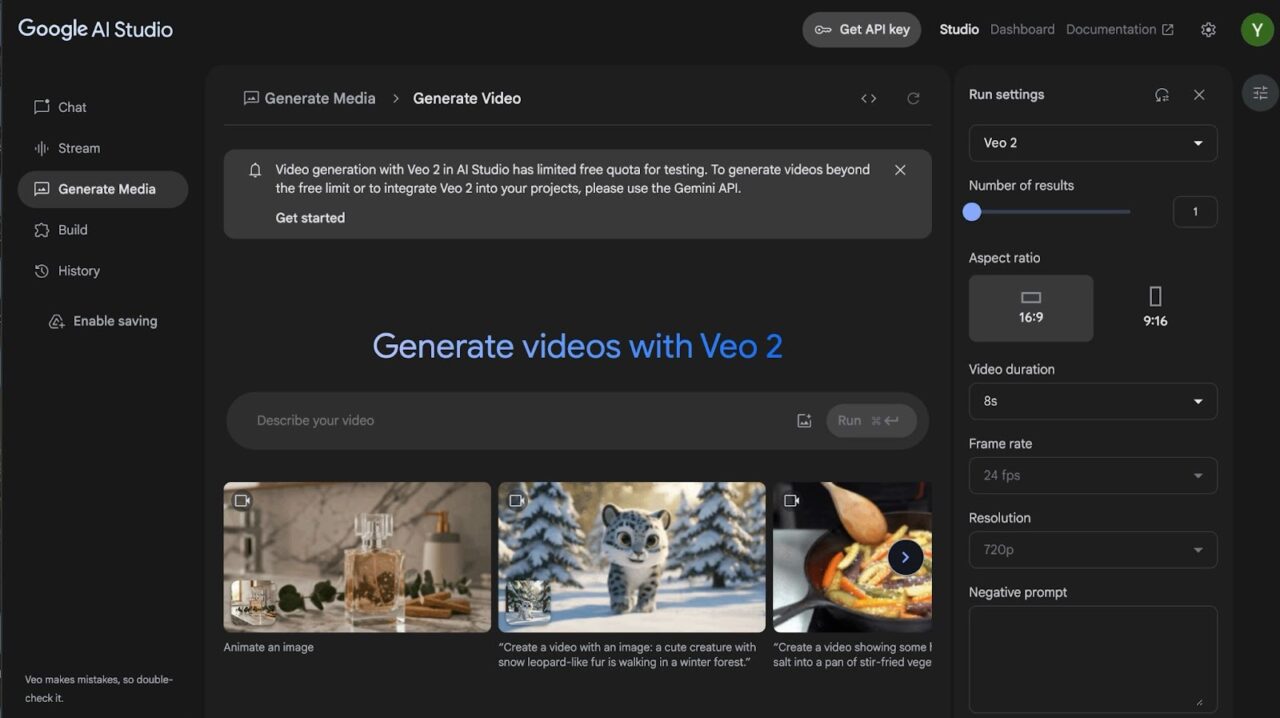Click into the Negative prompt text area
This screenshot has width=1280, height=718.
coord(1093,660)
